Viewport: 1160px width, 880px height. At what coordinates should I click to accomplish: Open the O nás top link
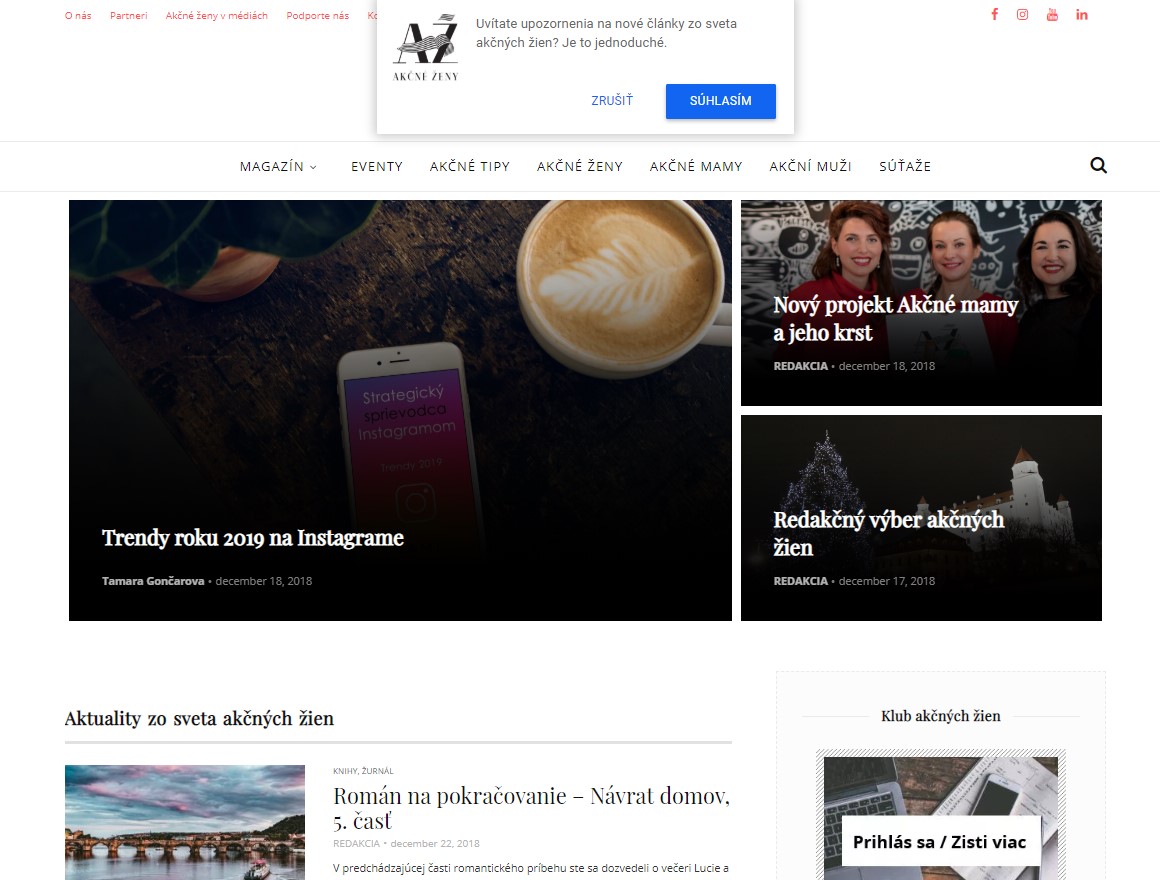pos(78,16)
